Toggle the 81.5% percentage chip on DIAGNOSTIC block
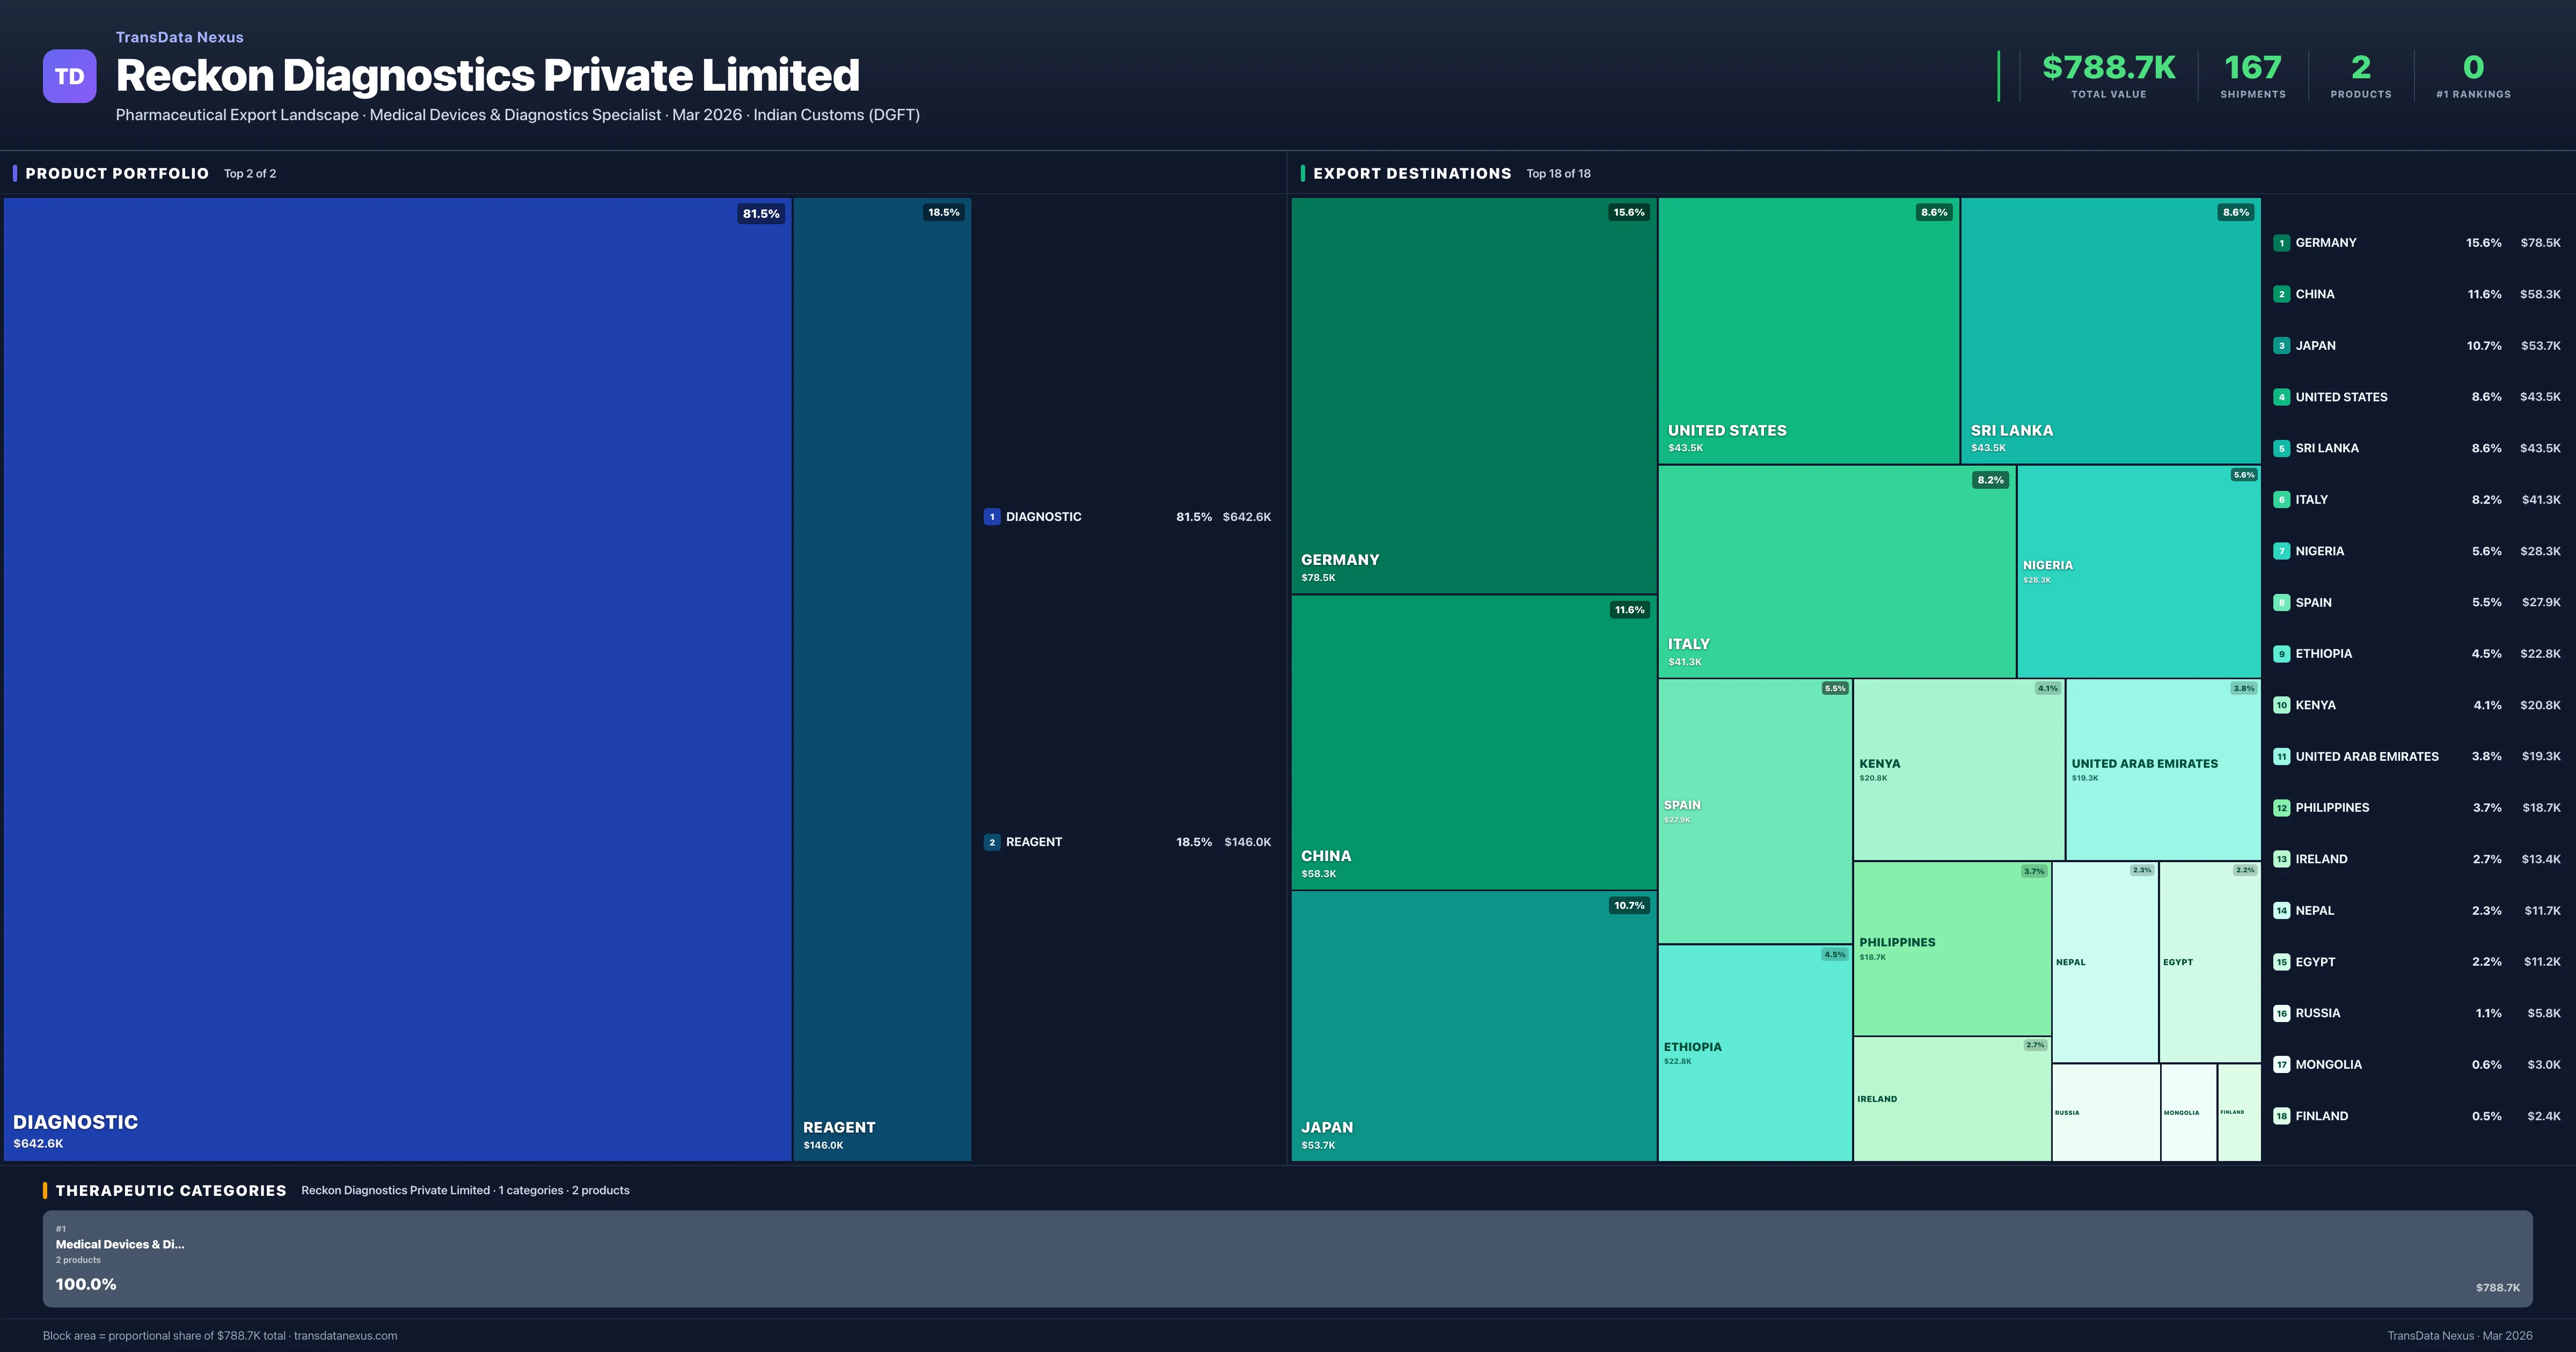This screenshot has width=2576, height=1352. pos(761,213)
